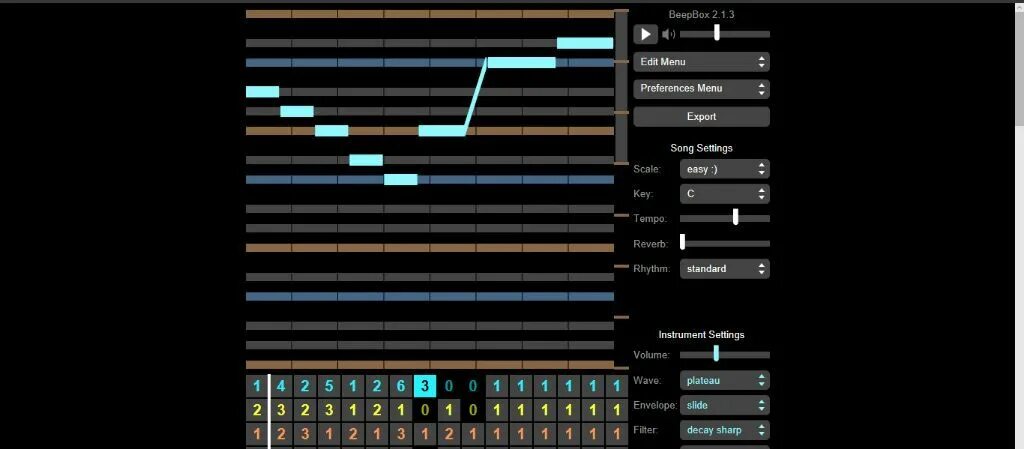1024x449 pixels.
Task: Select the cyan pattern cell numbered 6
Action: coord(401,386)
